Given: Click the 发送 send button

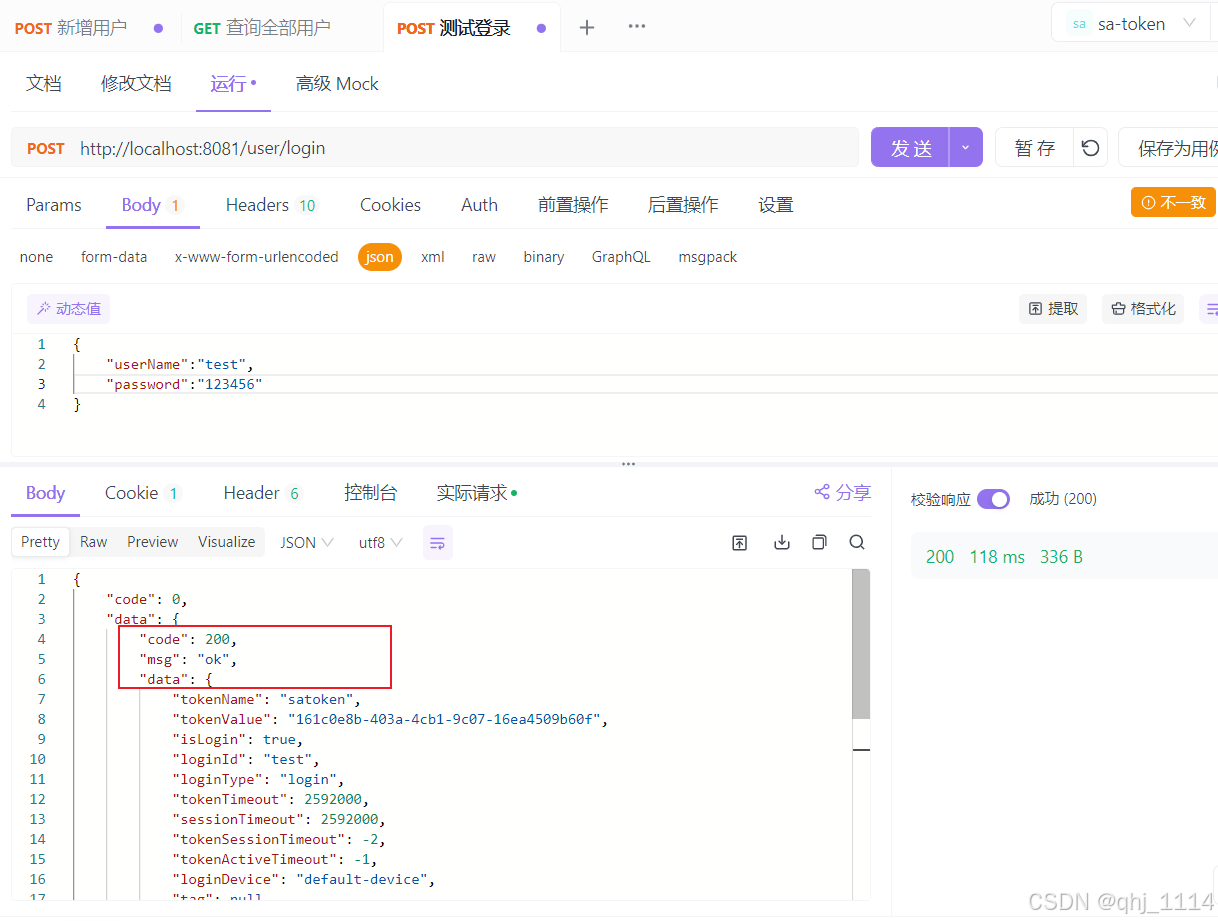Looking at the screenshot, I should [x=909, y=147].
